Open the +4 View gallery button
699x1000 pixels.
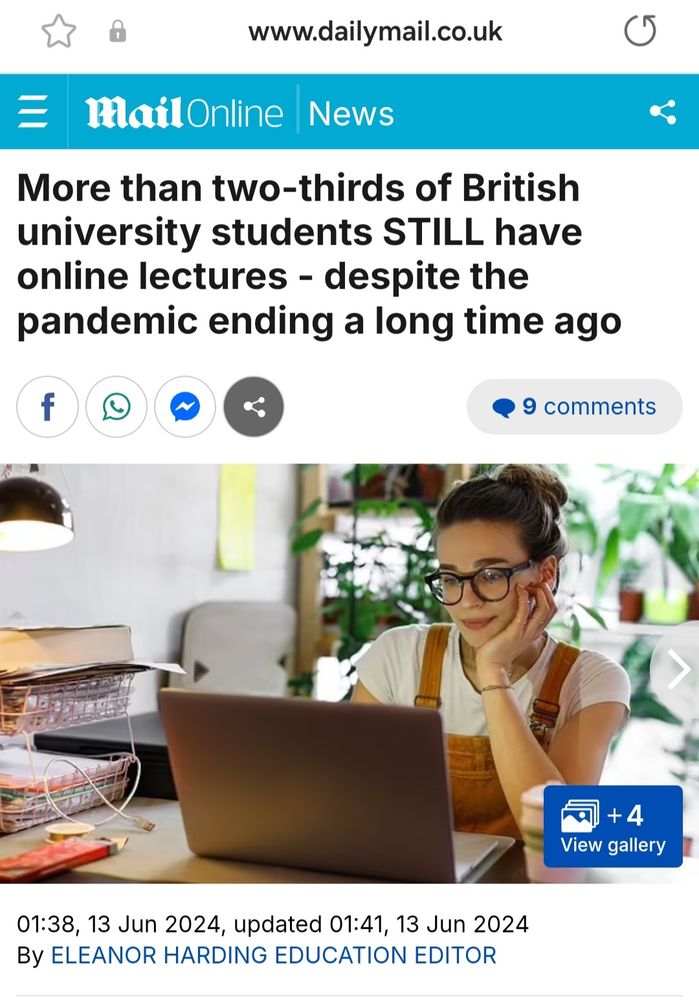(613, 827)
